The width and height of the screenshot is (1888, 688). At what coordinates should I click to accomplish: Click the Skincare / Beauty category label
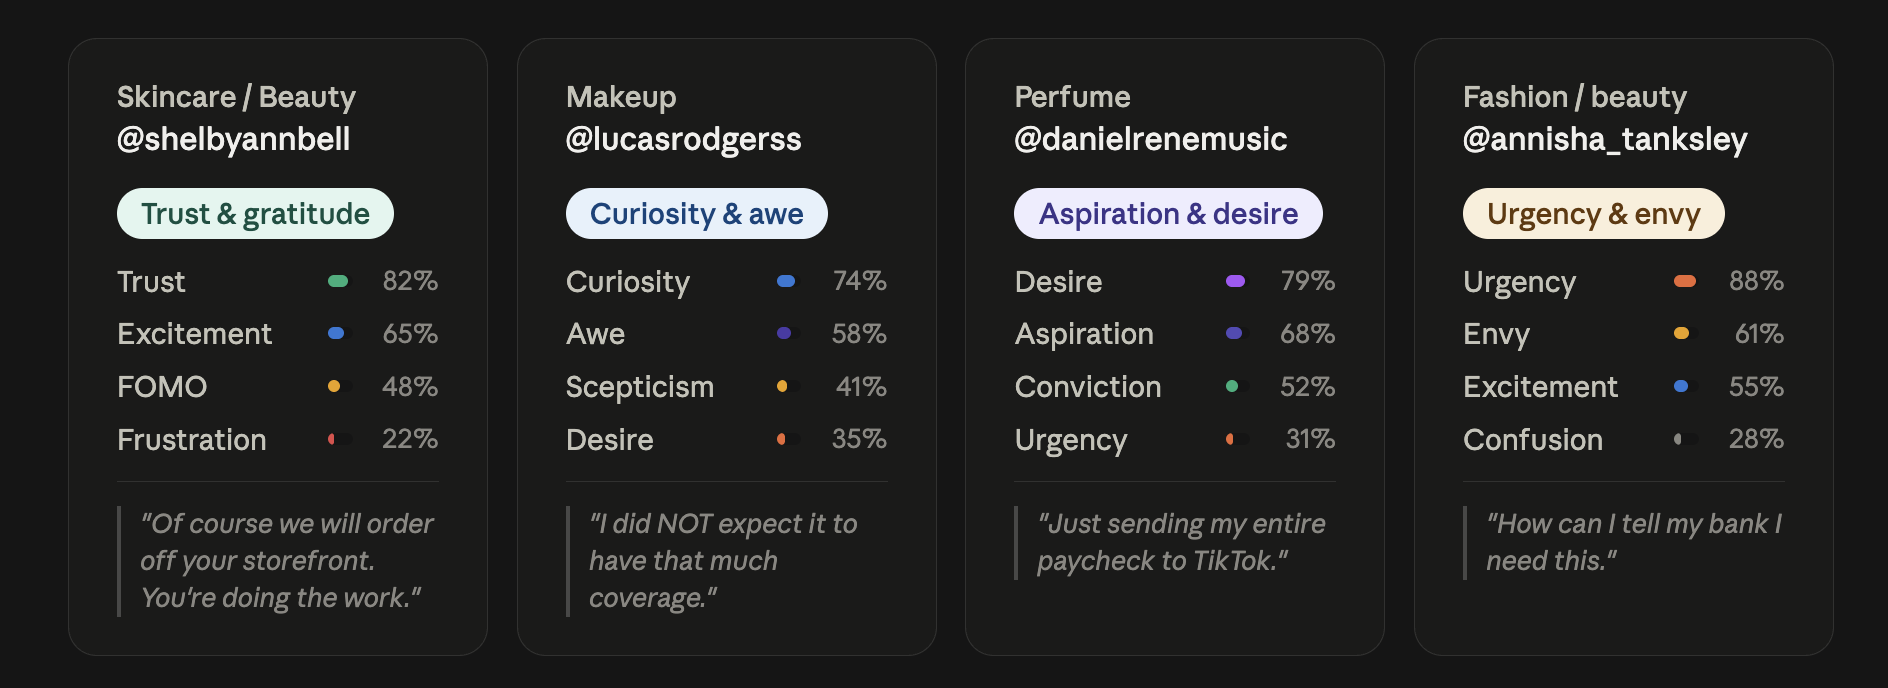(x=236, y=97)
